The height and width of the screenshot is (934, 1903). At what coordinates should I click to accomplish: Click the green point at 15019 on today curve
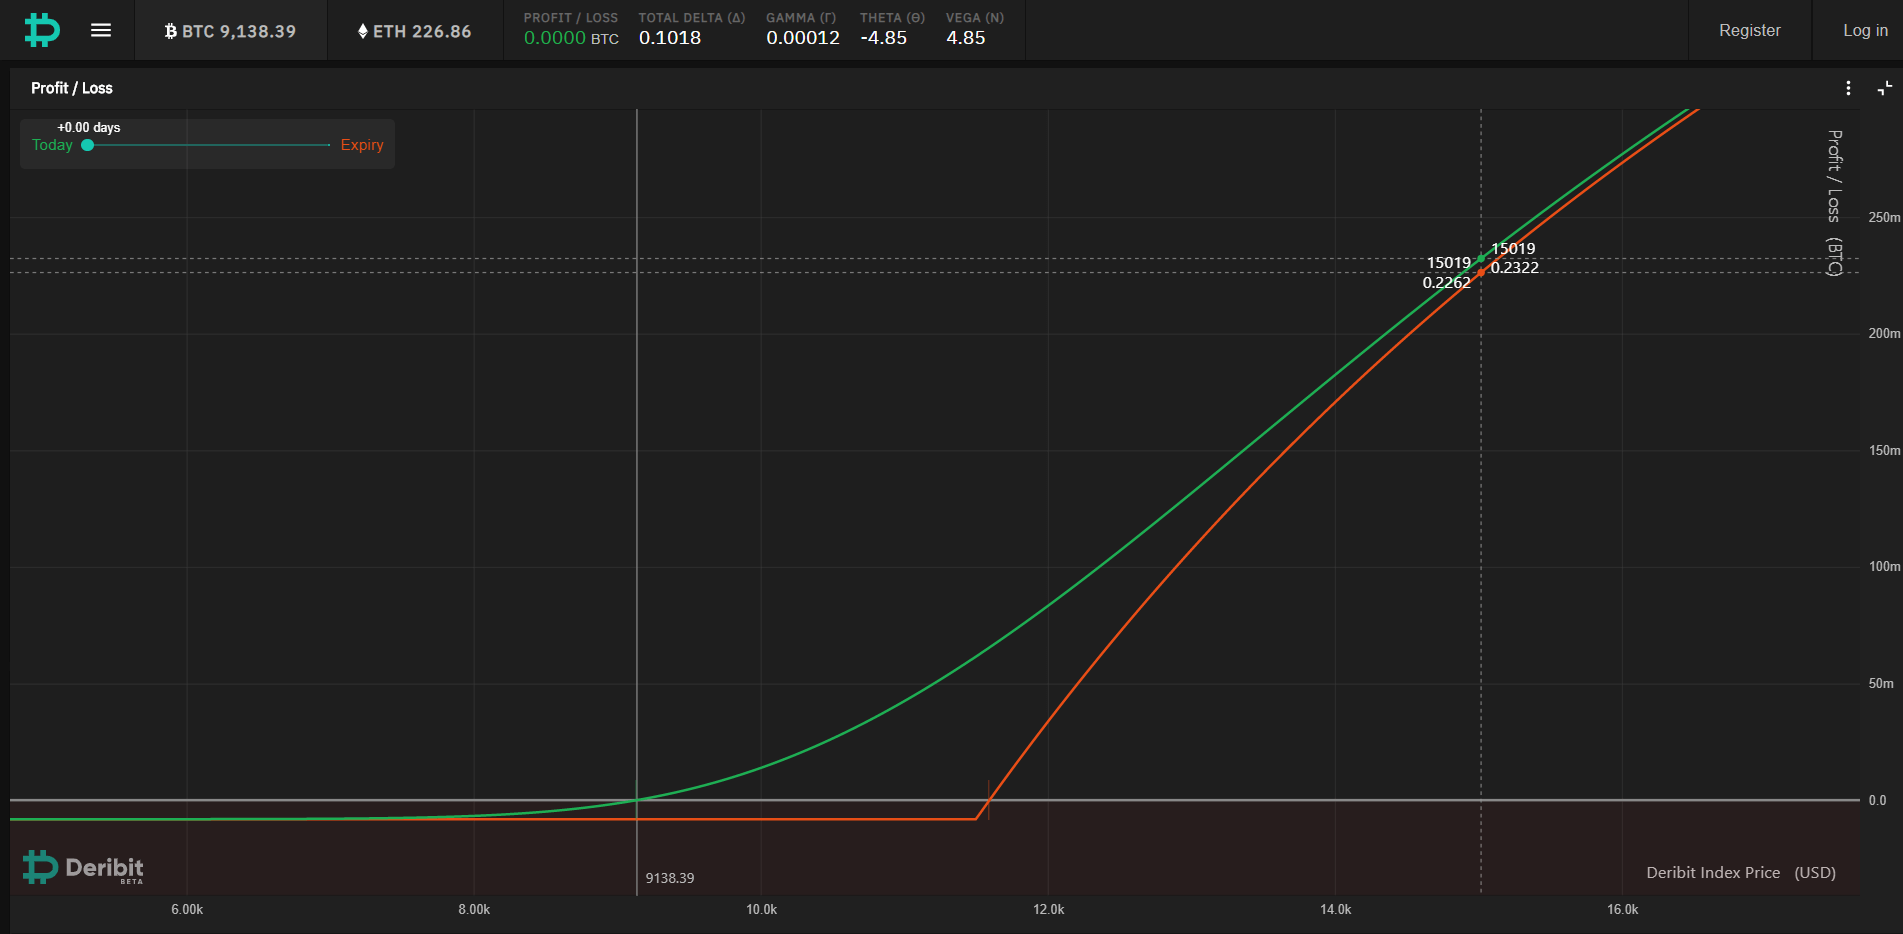pyautogui.click(x=1481, y=259)
